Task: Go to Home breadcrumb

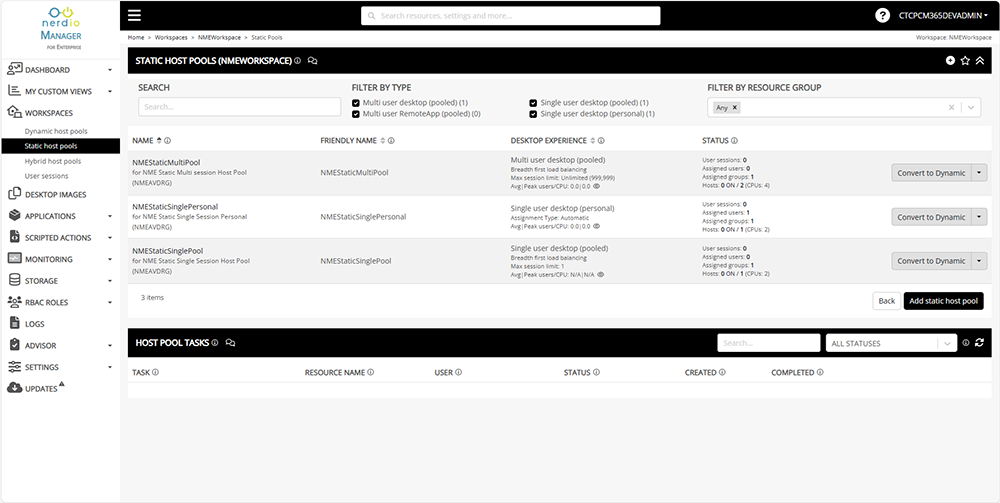Action: (x=136, y=38)
